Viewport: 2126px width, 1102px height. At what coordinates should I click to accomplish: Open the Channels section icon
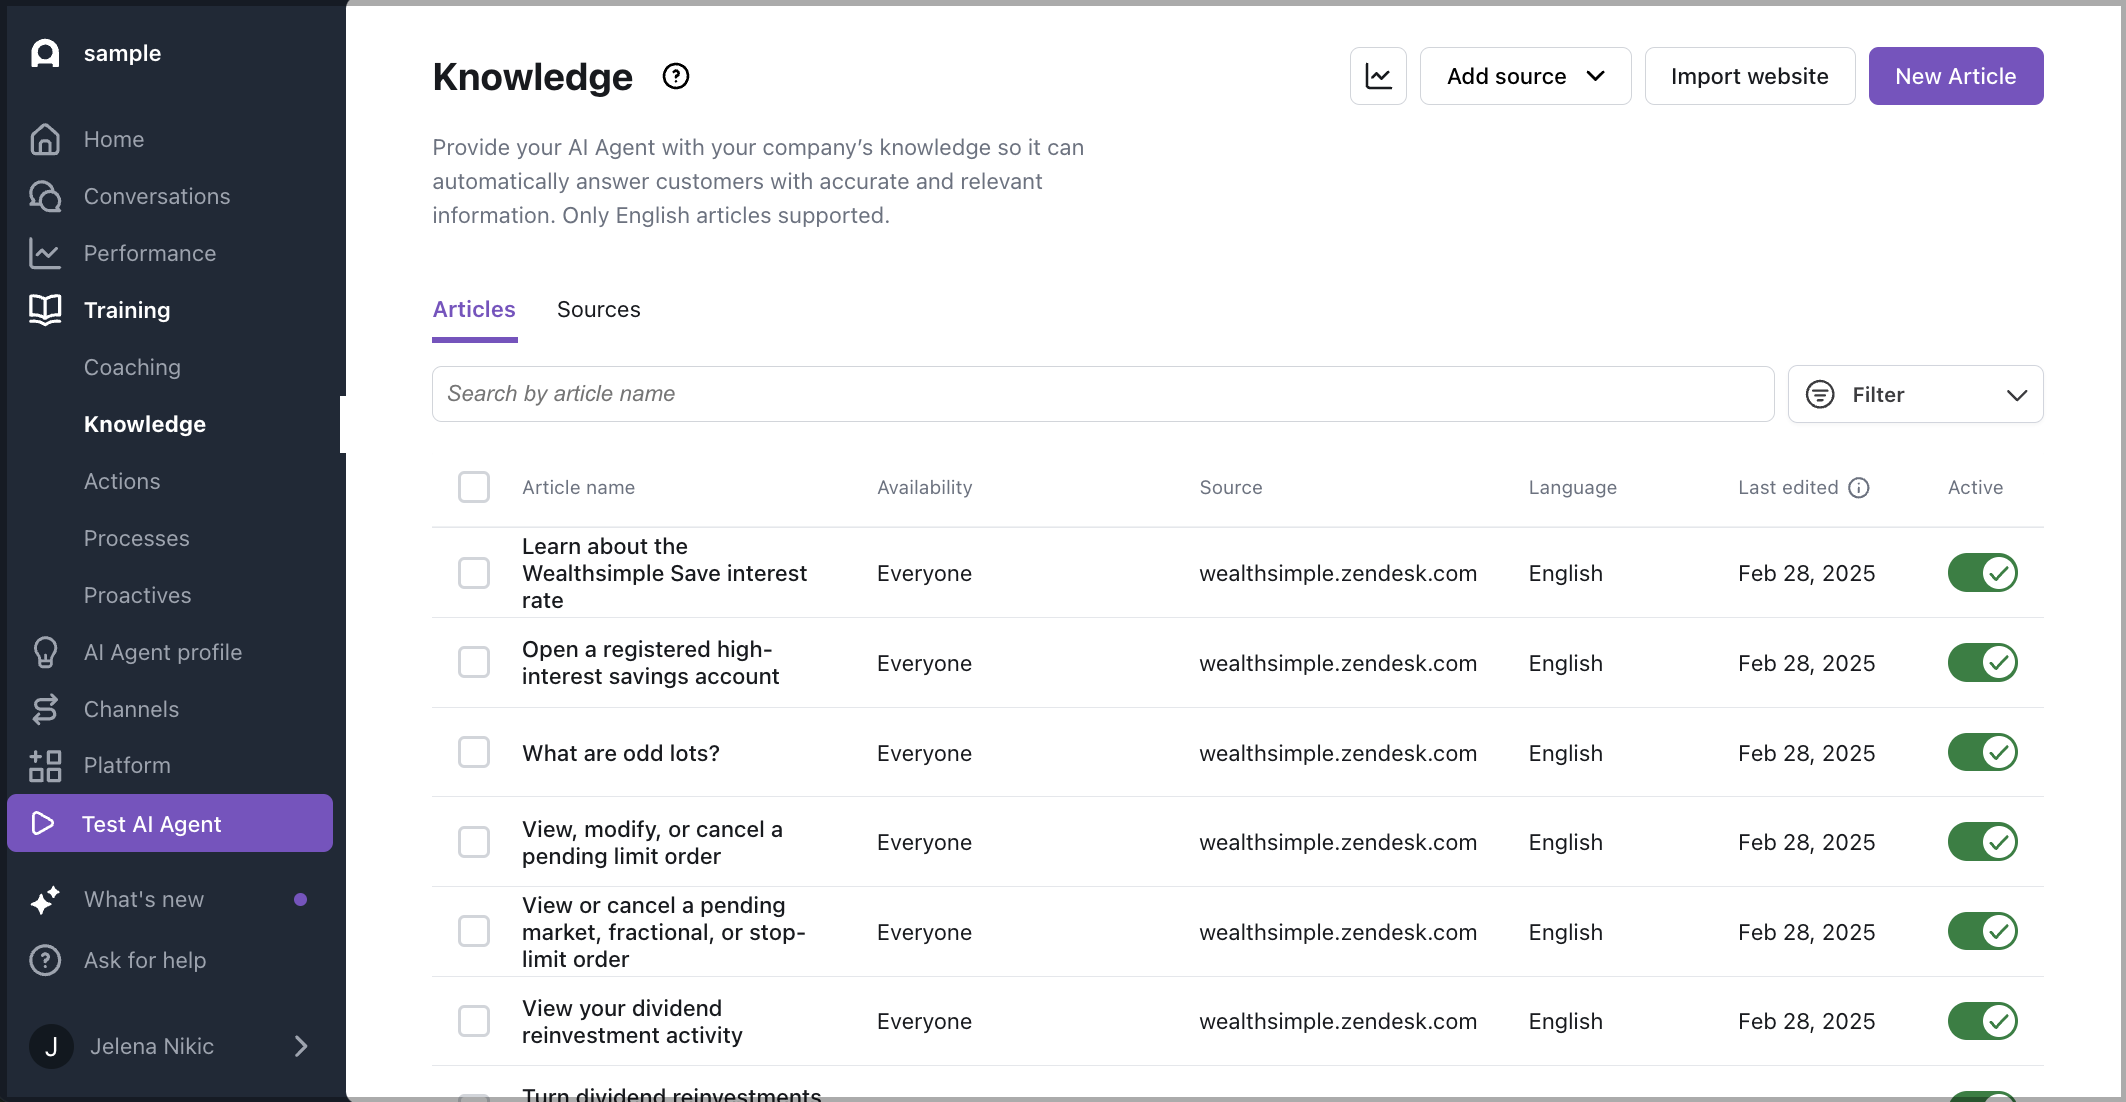(45, 709)
